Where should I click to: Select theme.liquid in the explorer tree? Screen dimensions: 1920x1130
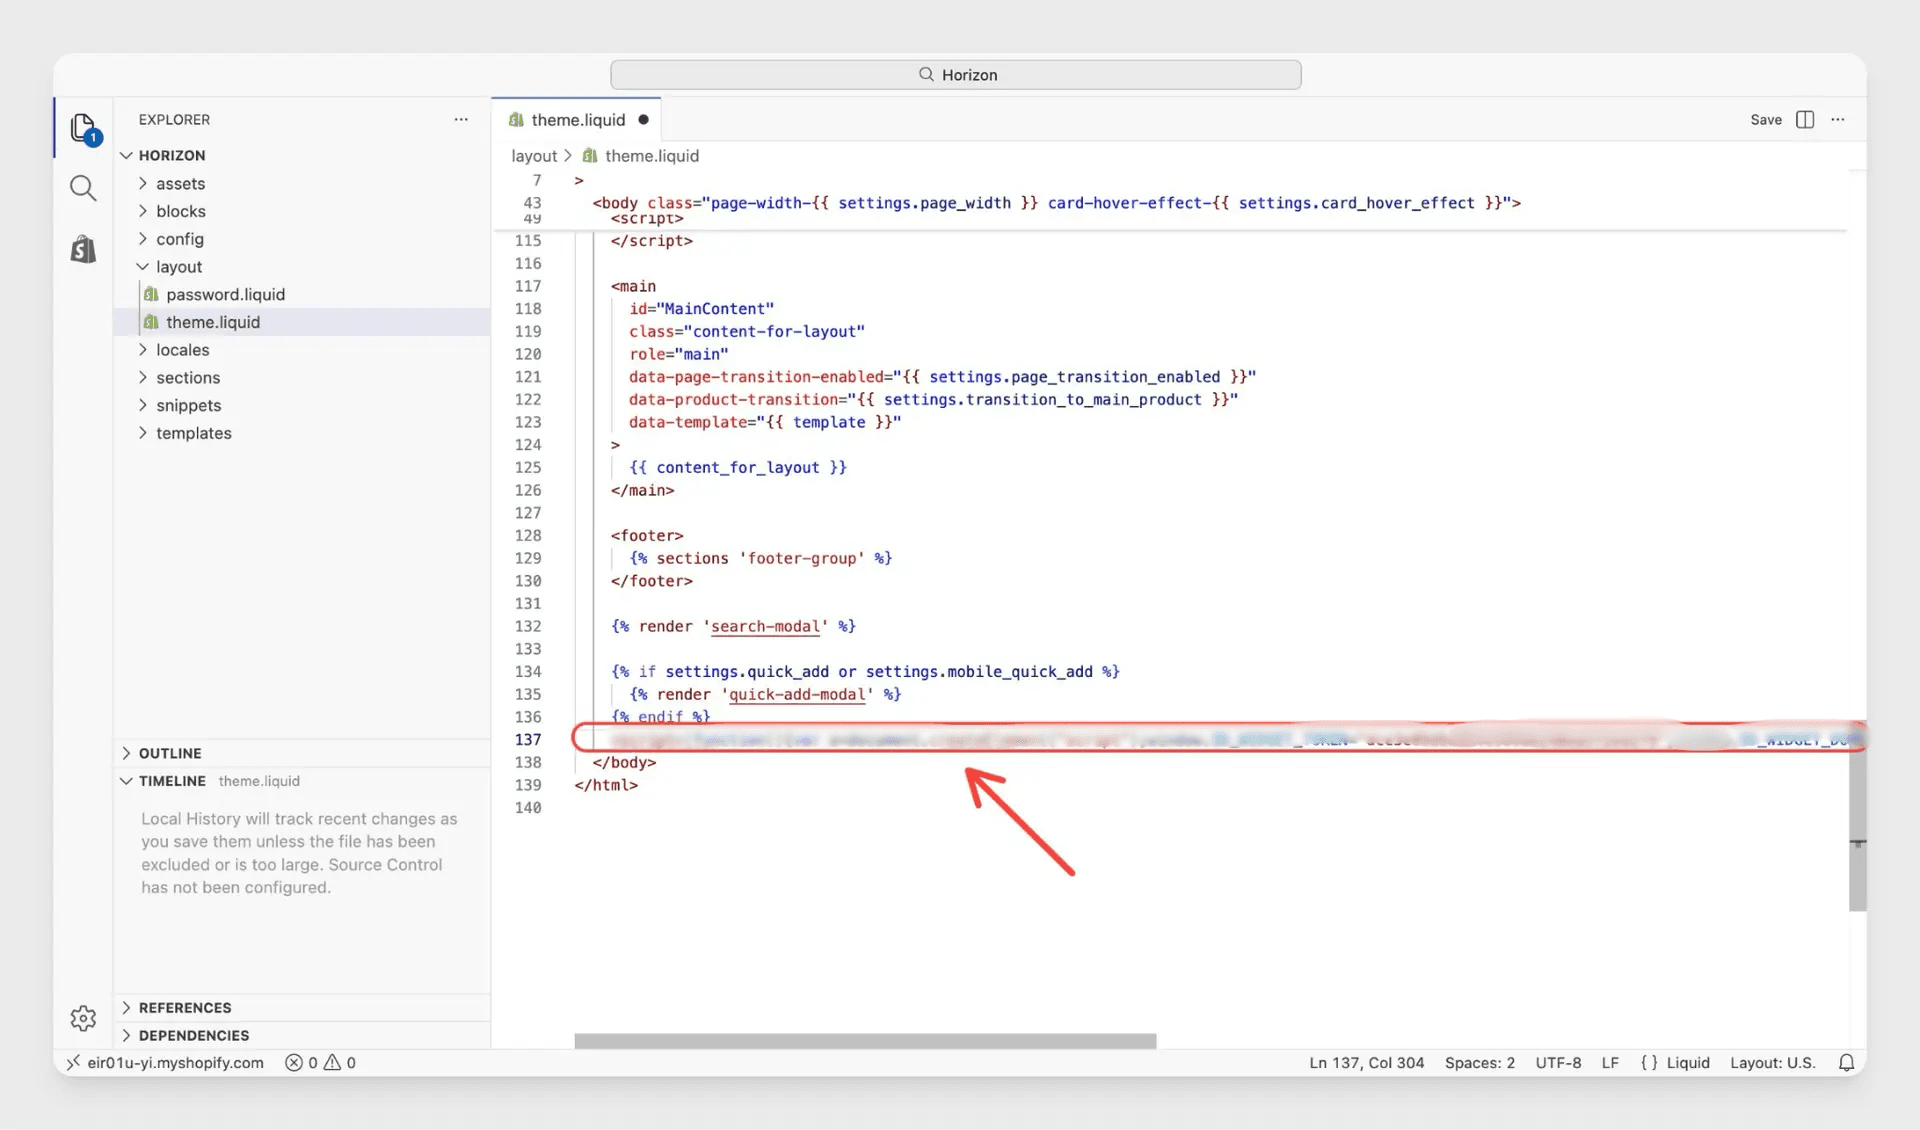[x=213, y=322]
